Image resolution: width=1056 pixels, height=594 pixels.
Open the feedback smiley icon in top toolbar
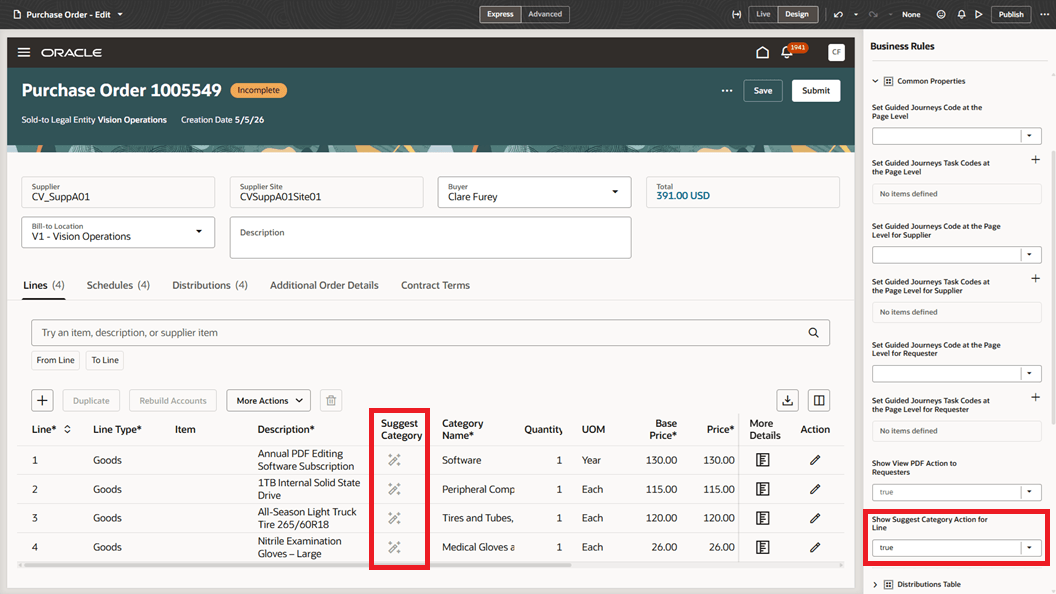click(x=941, y=14)
